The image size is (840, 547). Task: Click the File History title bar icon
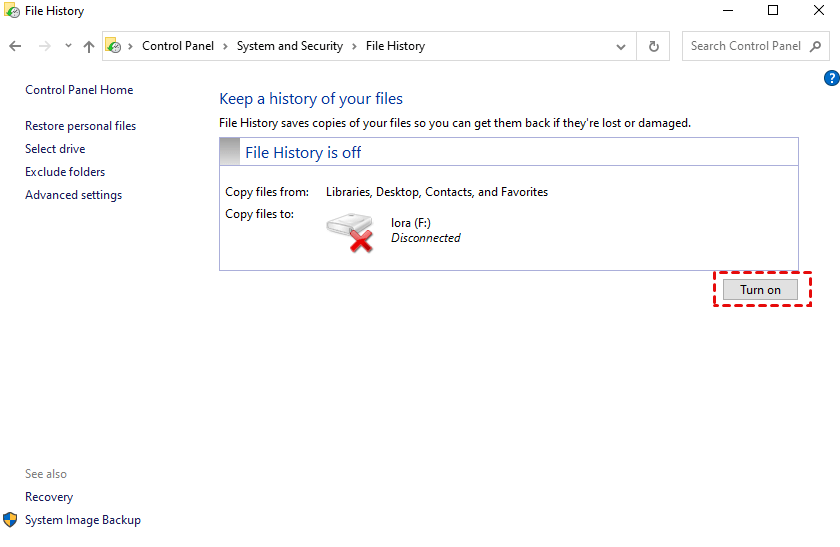(12, 11)
